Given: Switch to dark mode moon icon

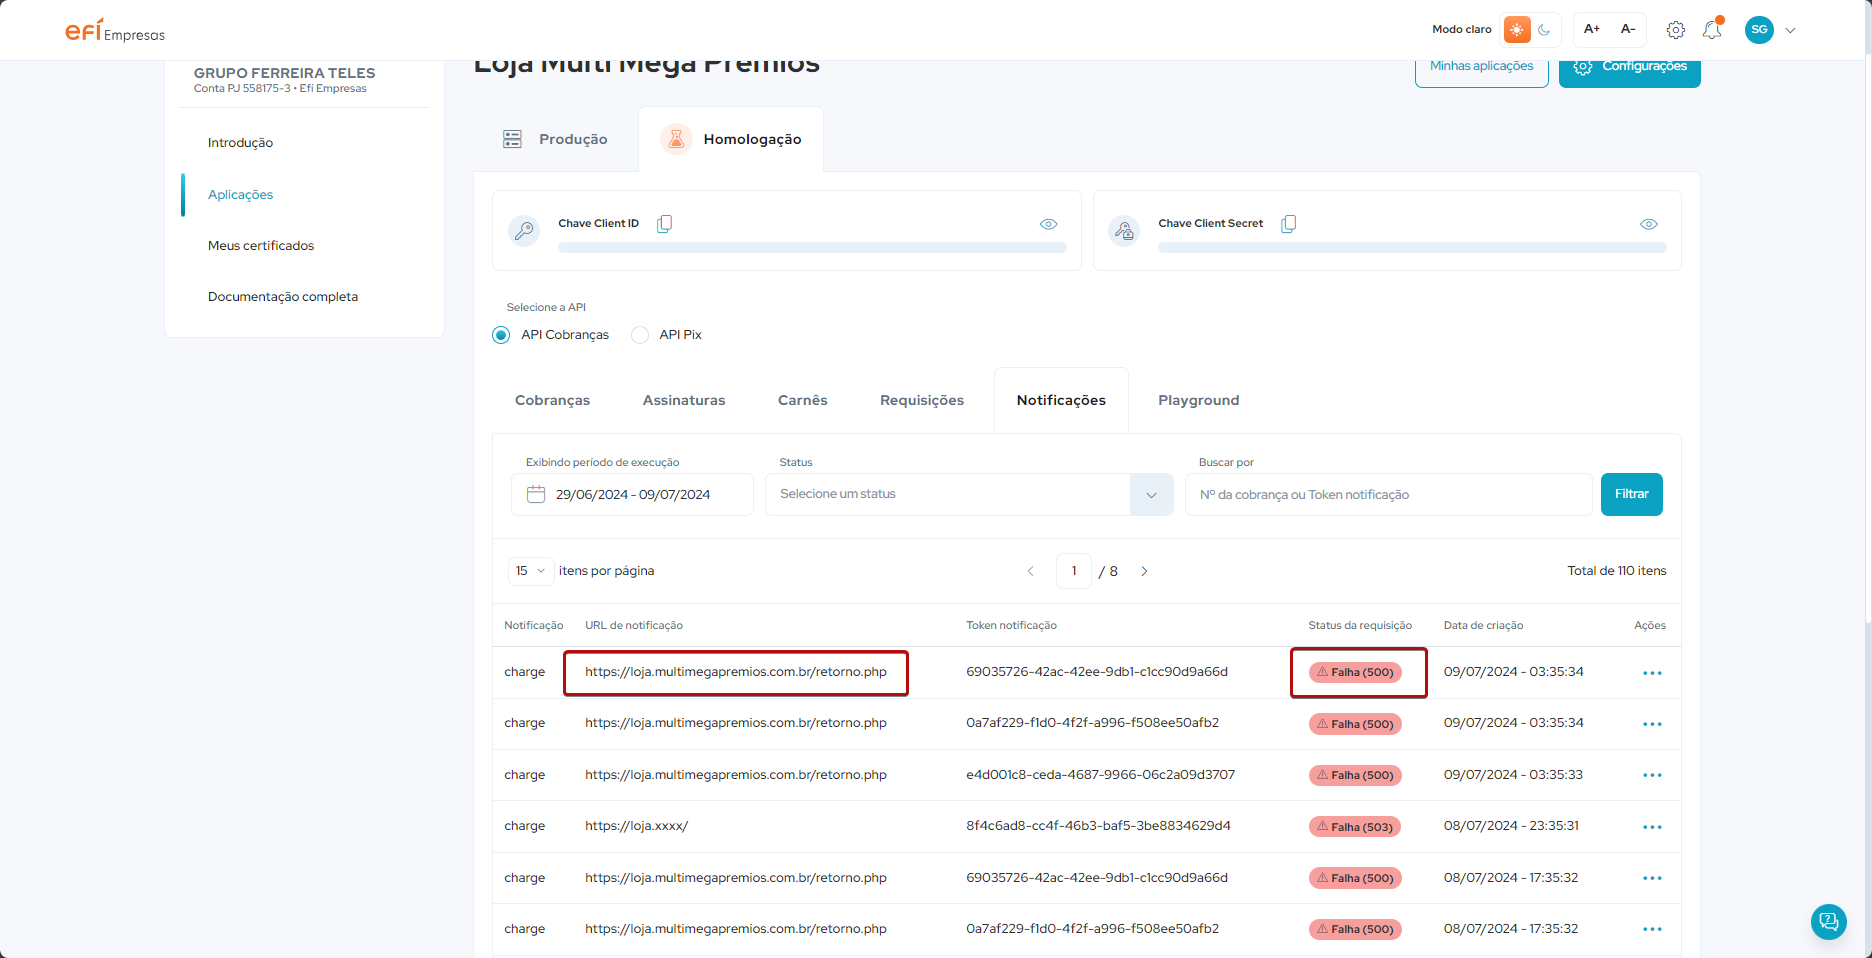Looking at the screenshot, I should (1544, 30).
